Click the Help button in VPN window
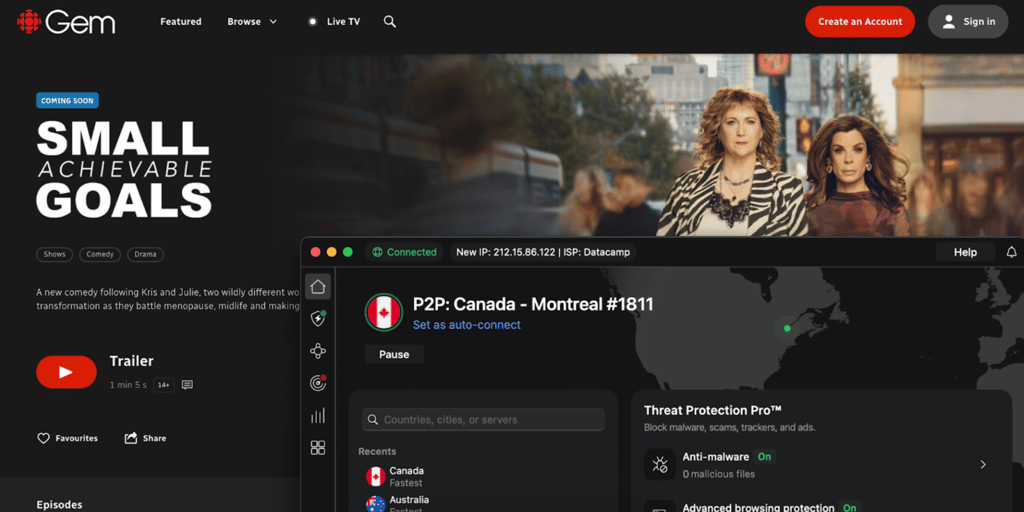This screenshot has width=1024, height=512. [965, 252]
